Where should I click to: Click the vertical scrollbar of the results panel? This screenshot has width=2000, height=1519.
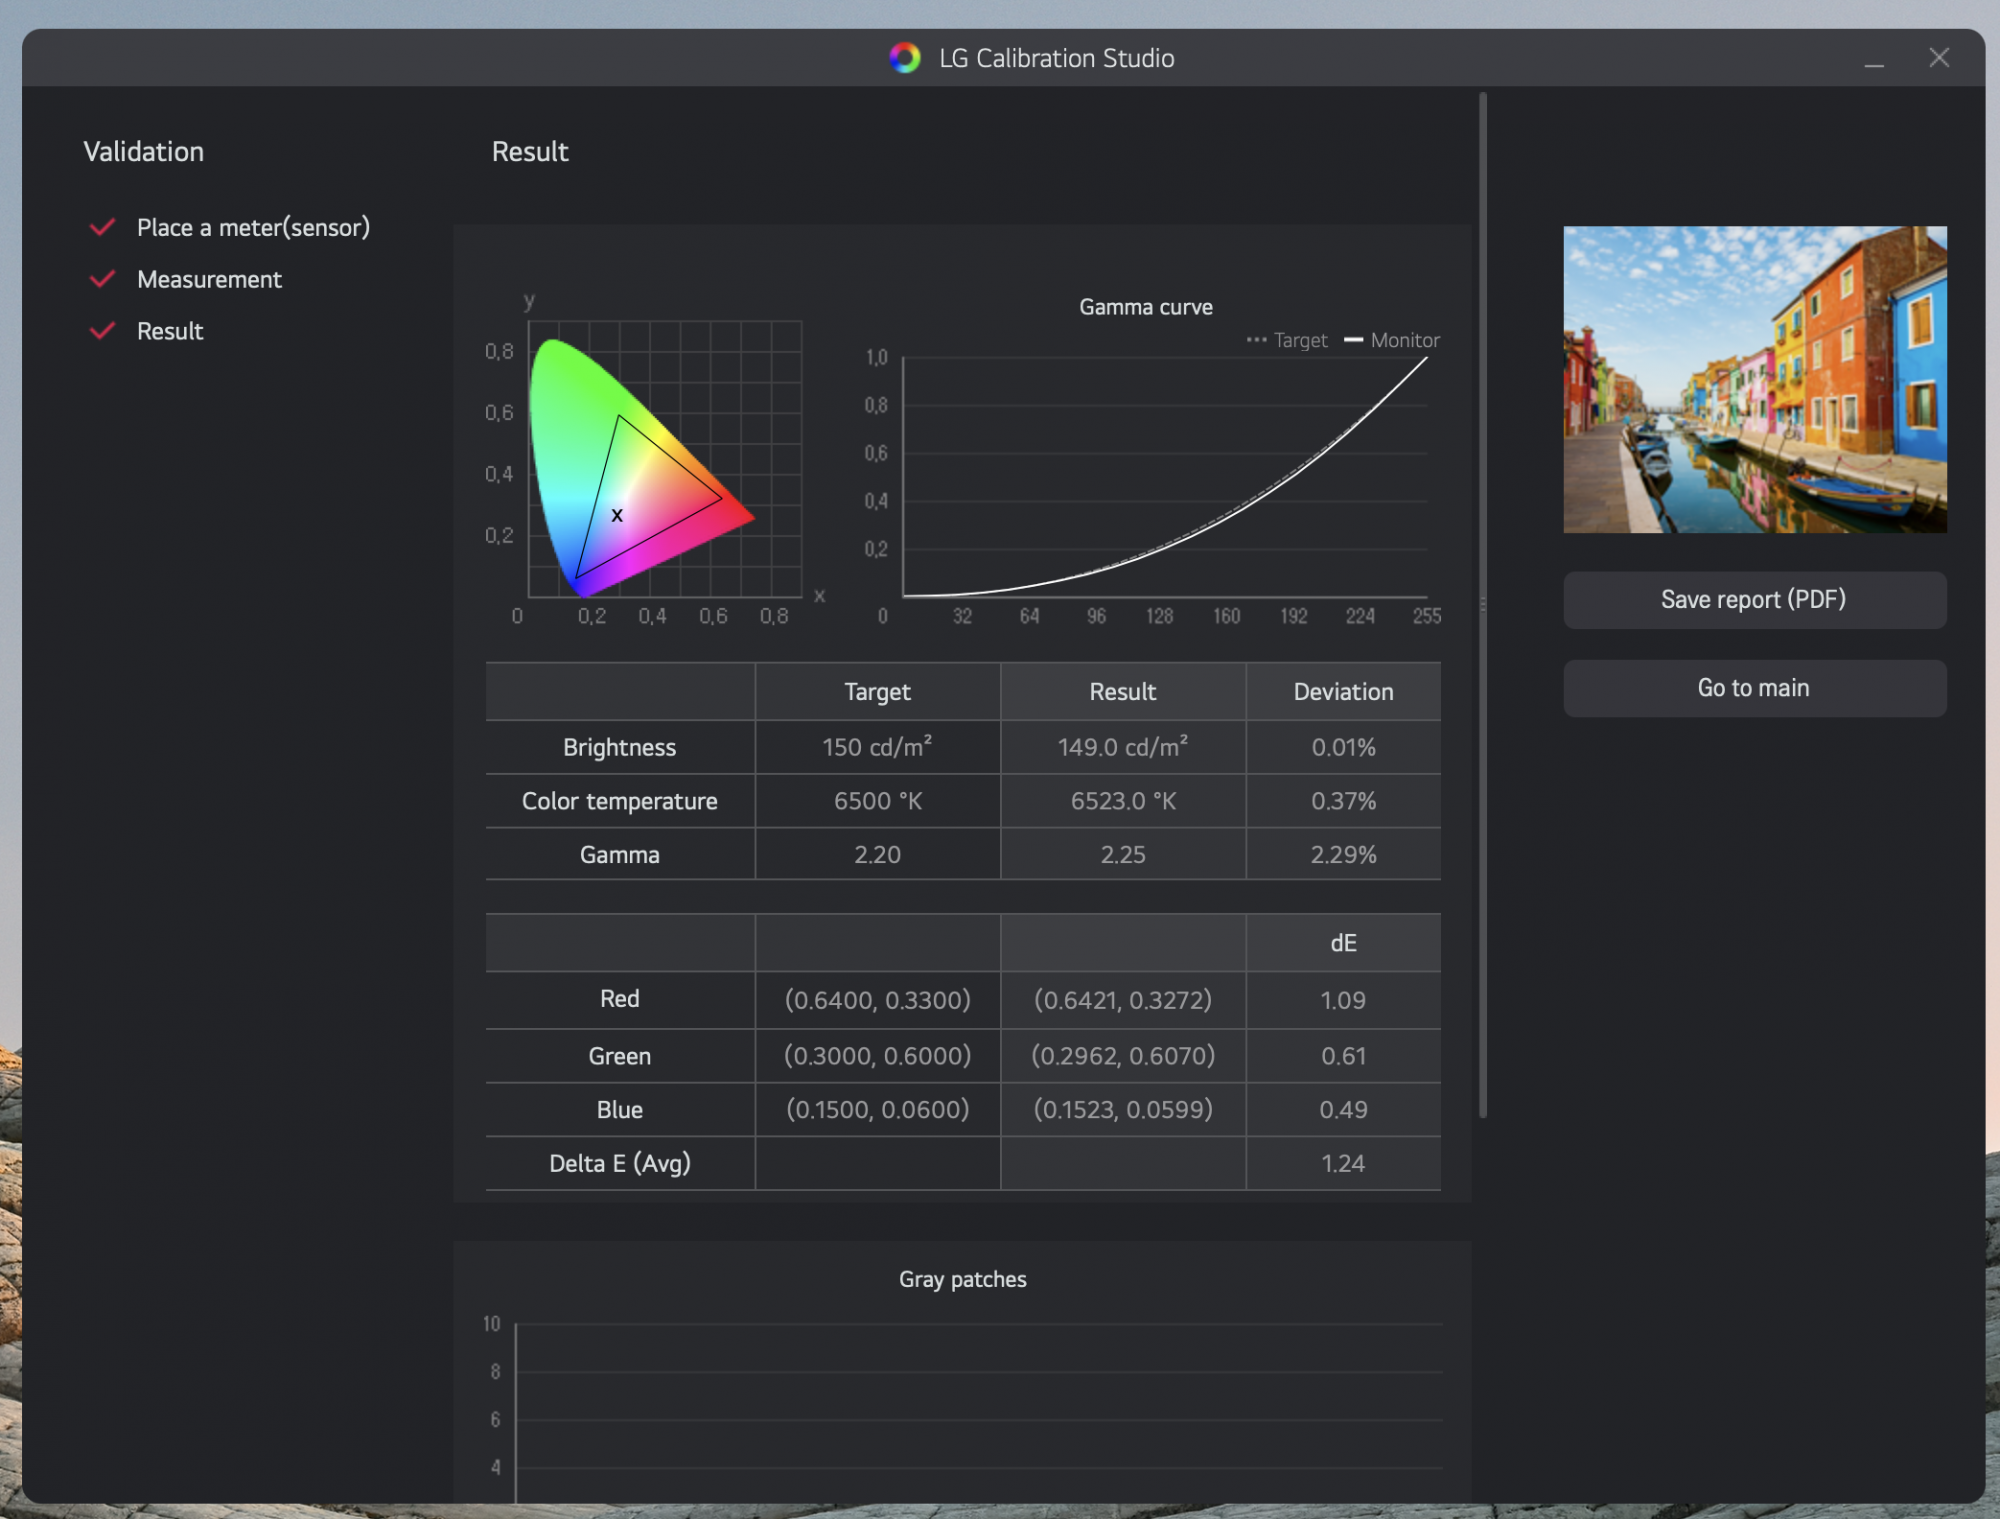1482,600
